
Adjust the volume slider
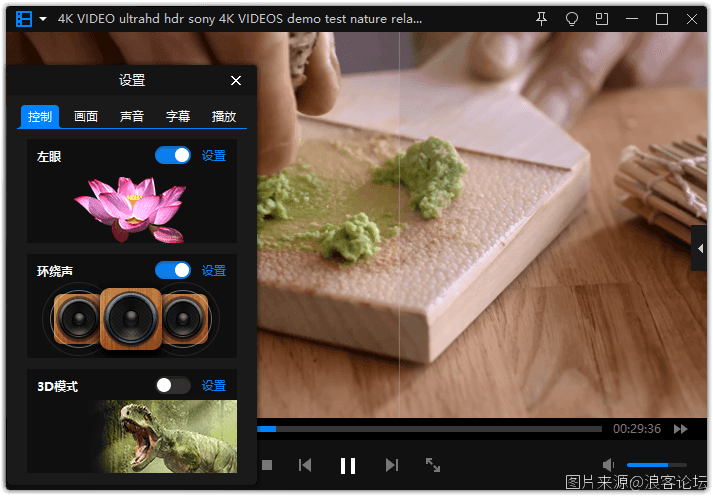tap(657, 465)
